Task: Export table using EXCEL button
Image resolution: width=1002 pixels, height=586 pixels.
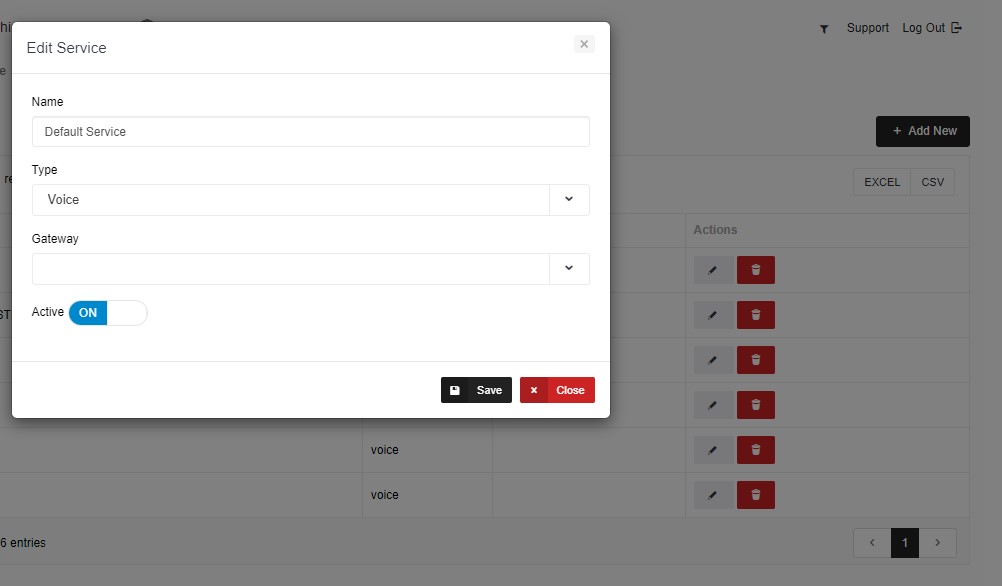Action: click(x=881, y=182)
